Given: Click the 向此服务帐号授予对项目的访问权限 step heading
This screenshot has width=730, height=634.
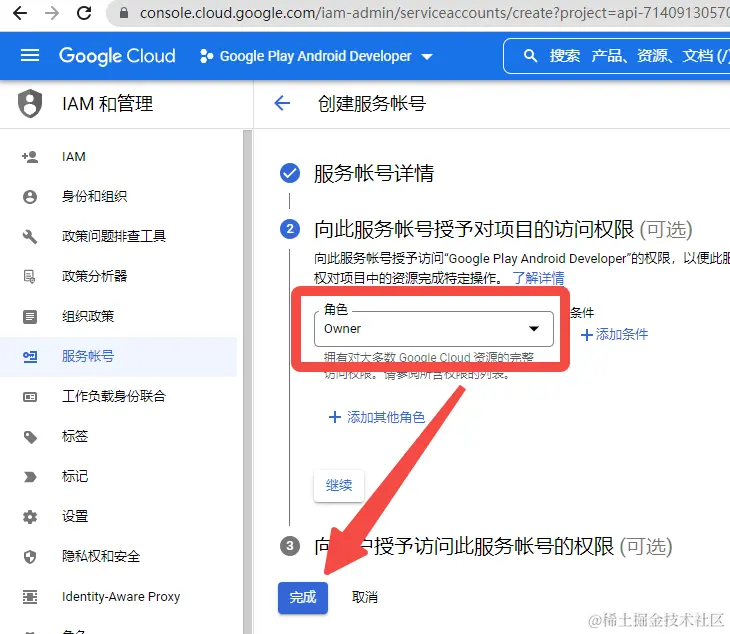Looking at the screenshot, I should pos(503,229).
